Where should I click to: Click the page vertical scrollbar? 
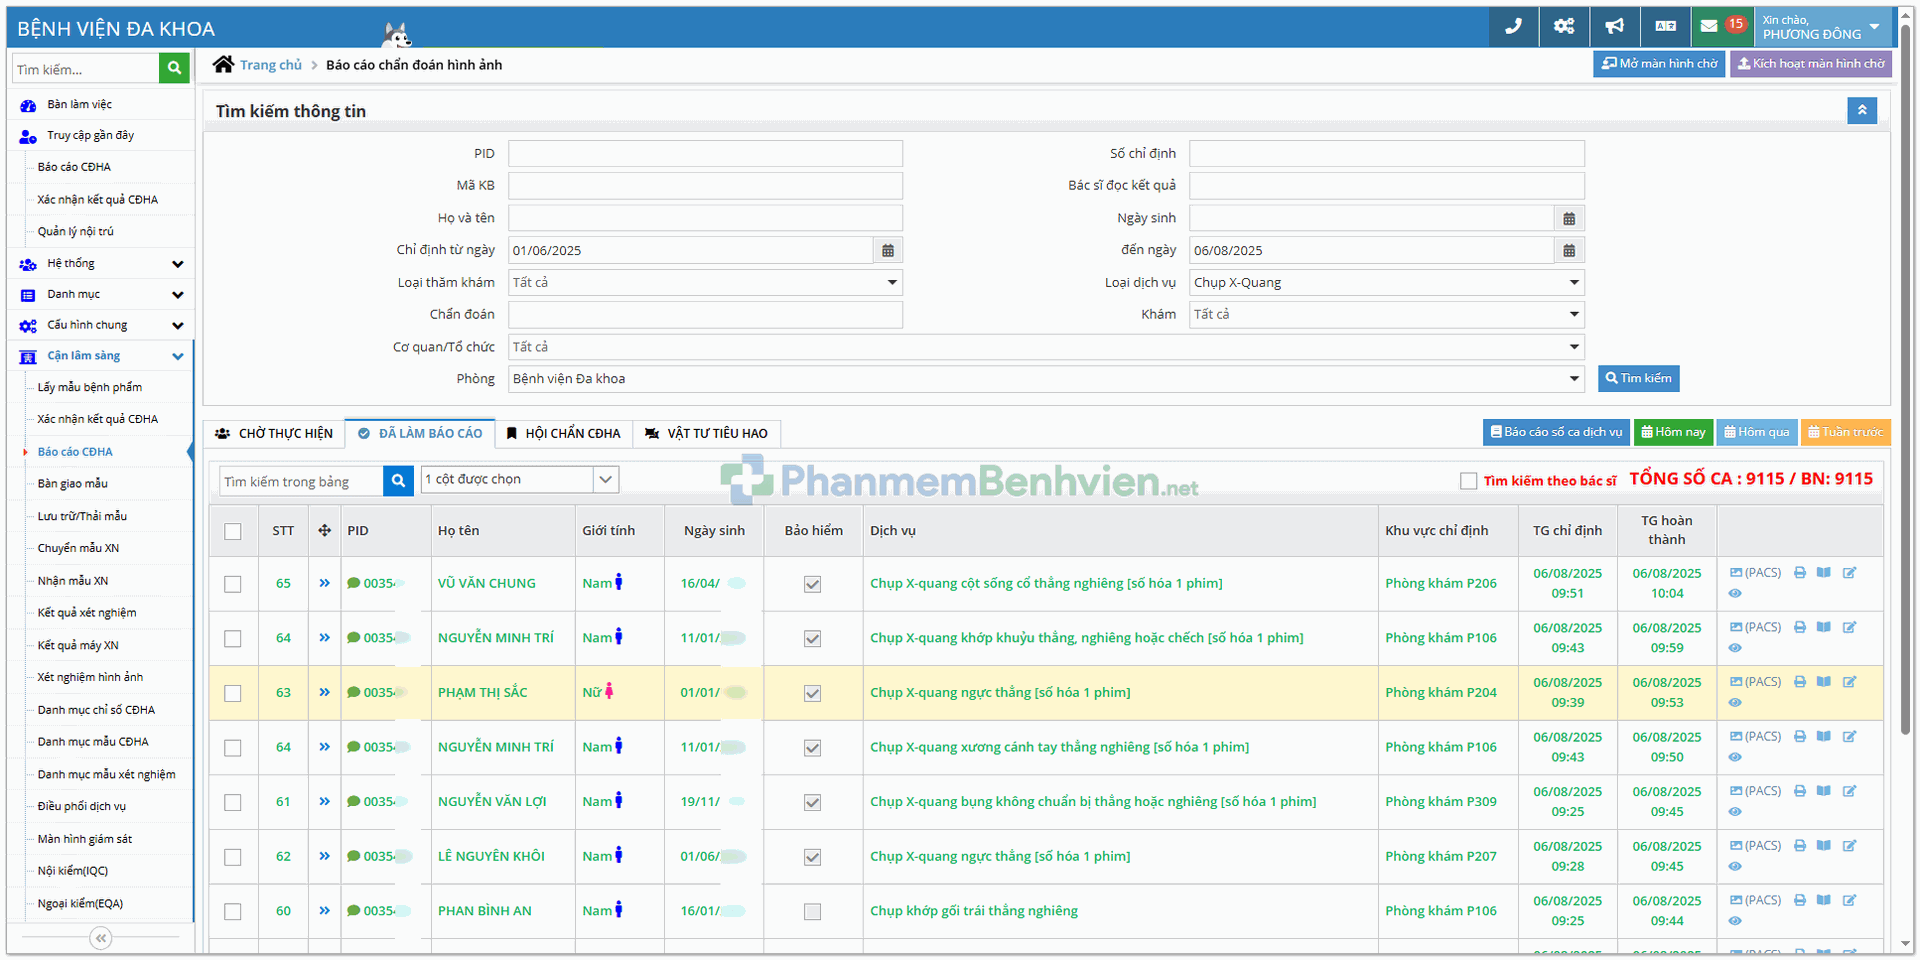1906,380
